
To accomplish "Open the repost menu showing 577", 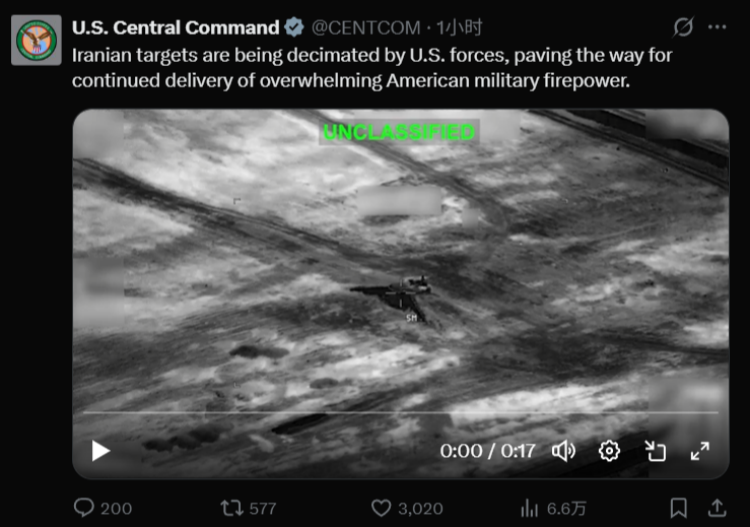I will tap(233, 508).
